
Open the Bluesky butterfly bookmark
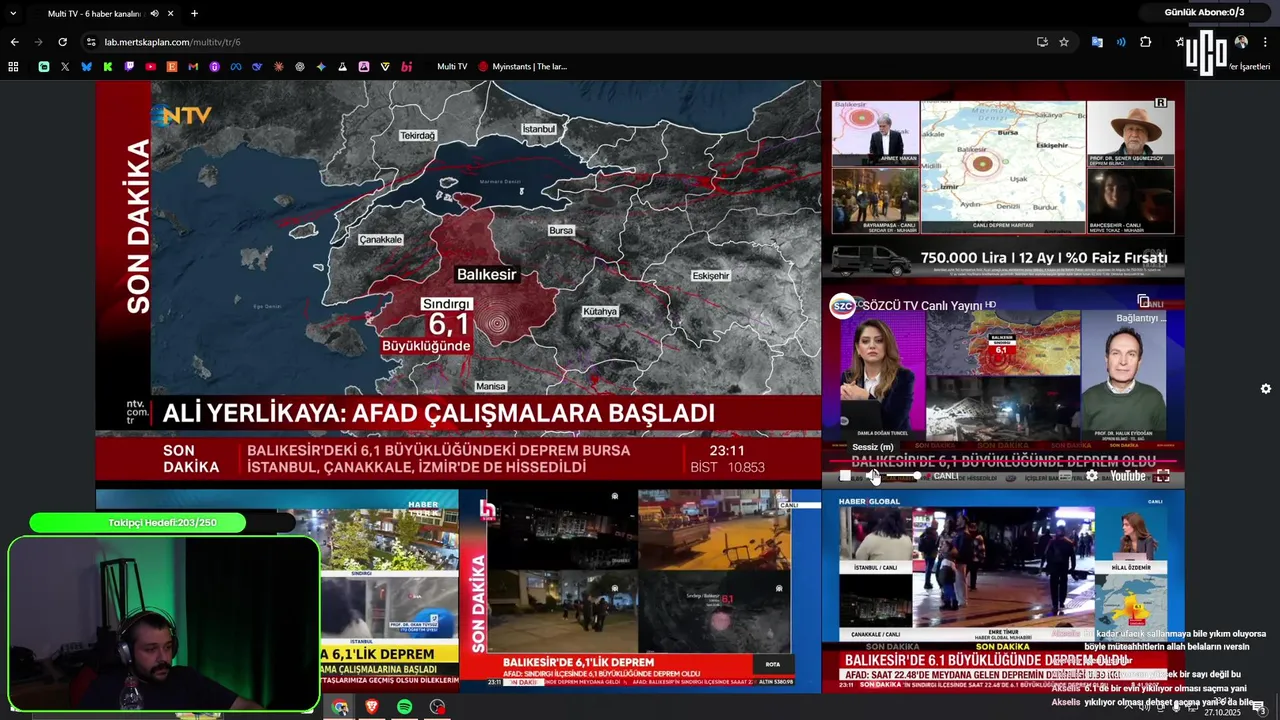pyautogui.click(x=86, y=67)
